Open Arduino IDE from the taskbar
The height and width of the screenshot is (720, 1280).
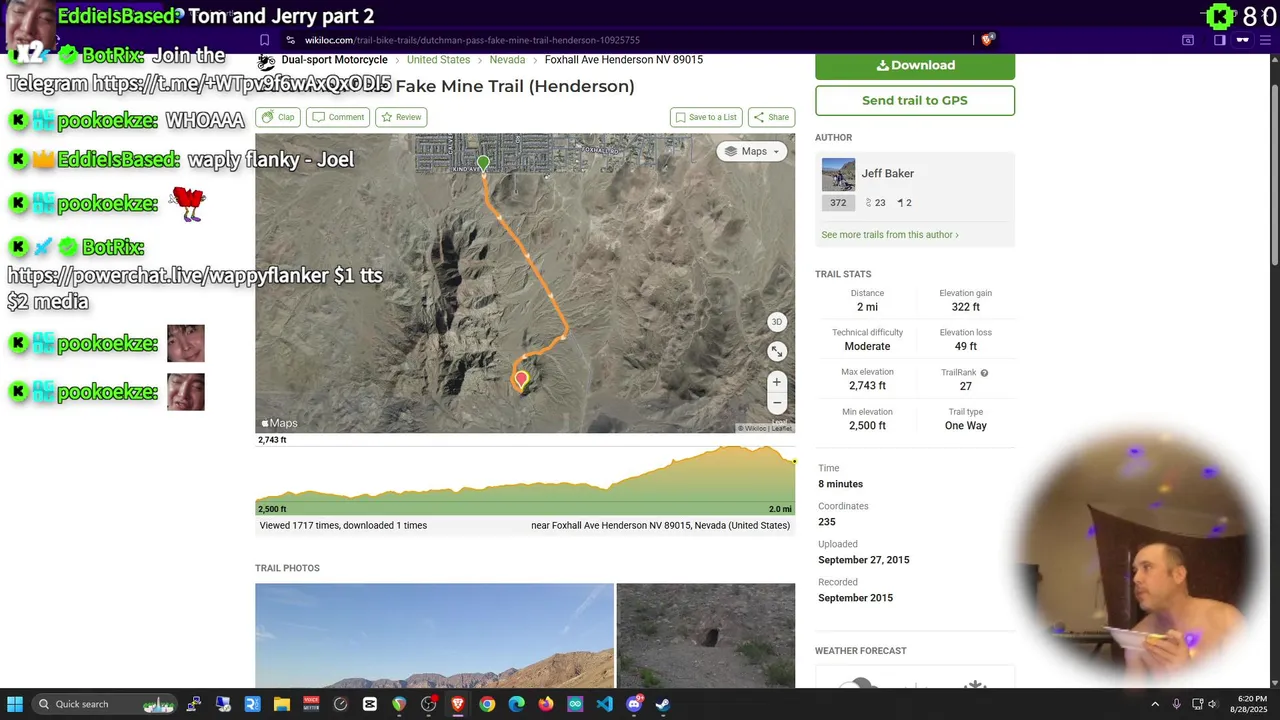pos(575,704)
